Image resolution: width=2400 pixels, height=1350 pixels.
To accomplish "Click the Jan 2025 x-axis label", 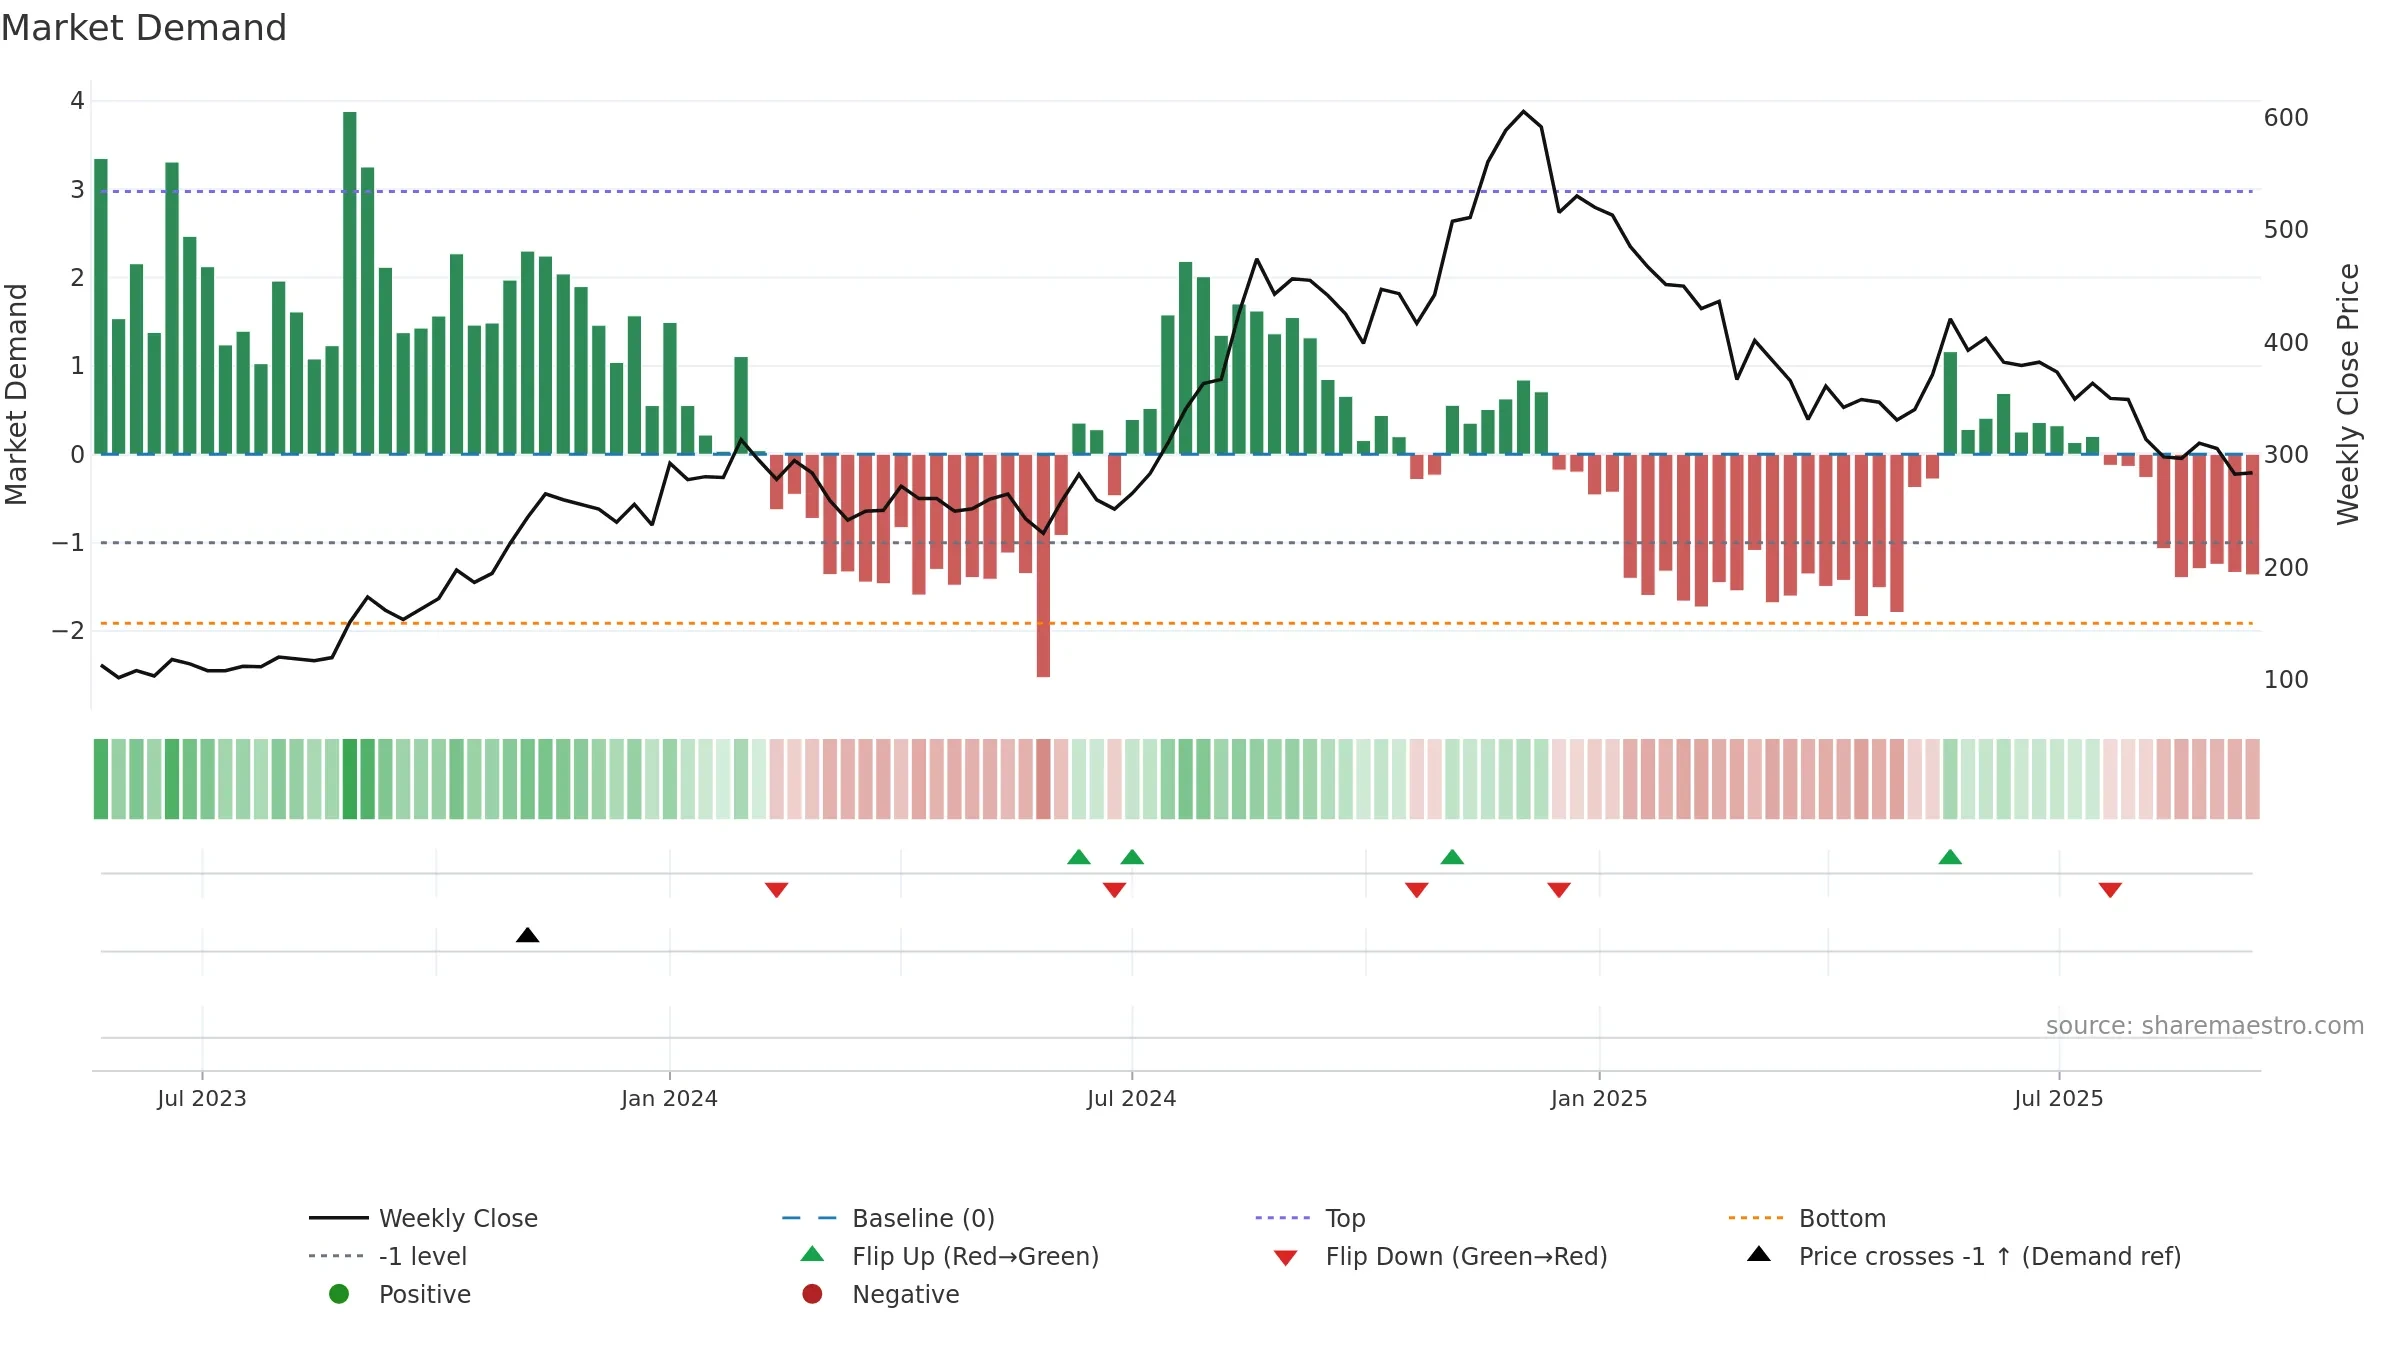I will click(x=1599, y=1098).
